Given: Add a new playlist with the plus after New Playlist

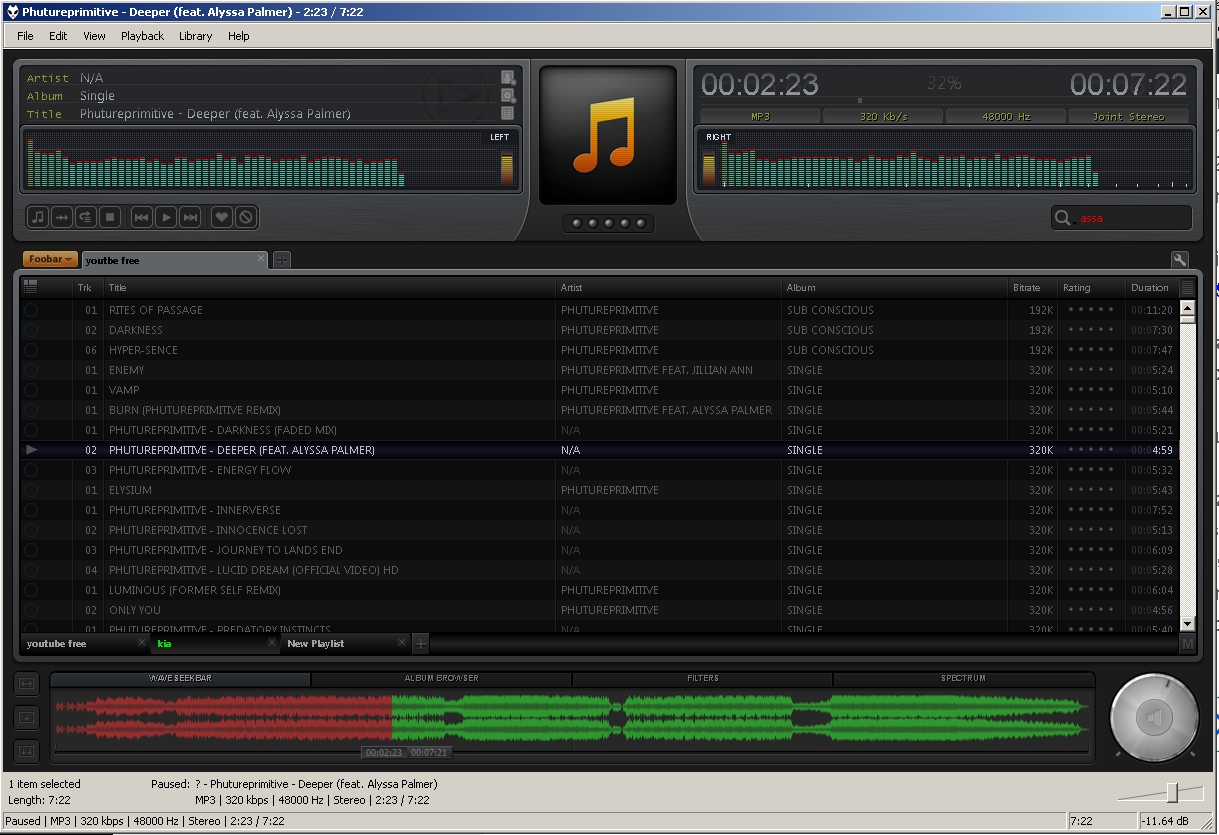Looking at the screenshot, I should pyautogui.click(x=421, y=643).
